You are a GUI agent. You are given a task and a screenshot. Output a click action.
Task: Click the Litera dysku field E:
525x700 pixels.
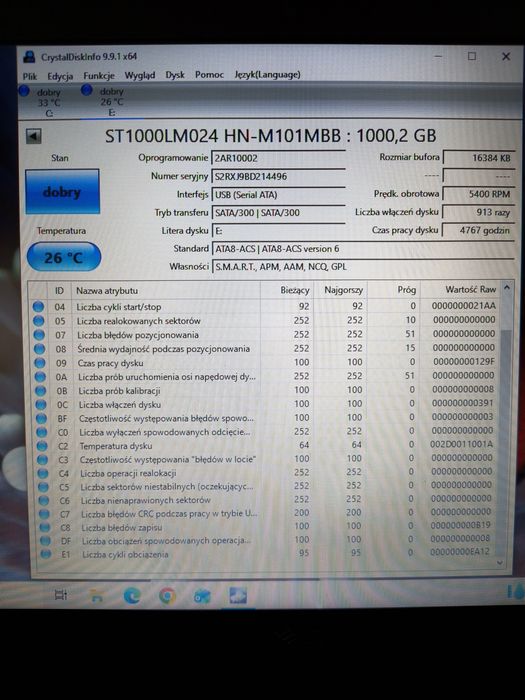tap(278, 230)
